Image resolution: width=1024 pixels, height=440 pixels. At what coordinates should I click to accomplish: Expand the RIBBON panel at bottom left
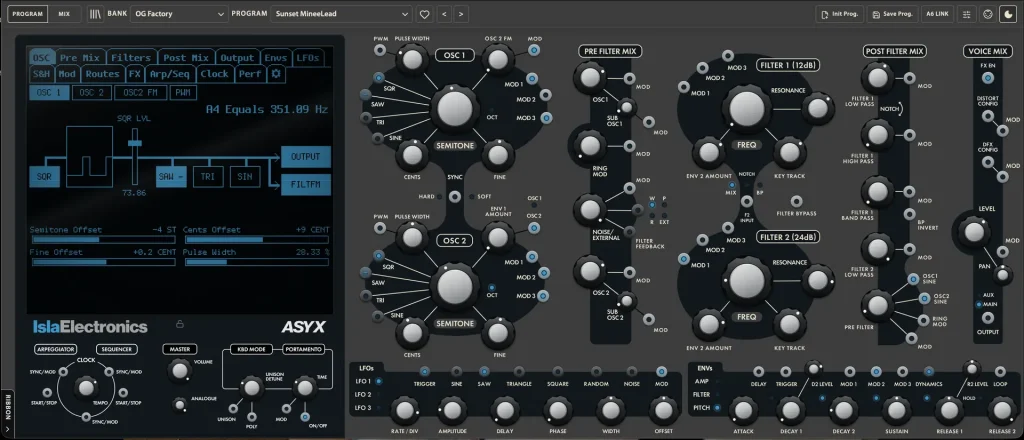pos(8,415)
